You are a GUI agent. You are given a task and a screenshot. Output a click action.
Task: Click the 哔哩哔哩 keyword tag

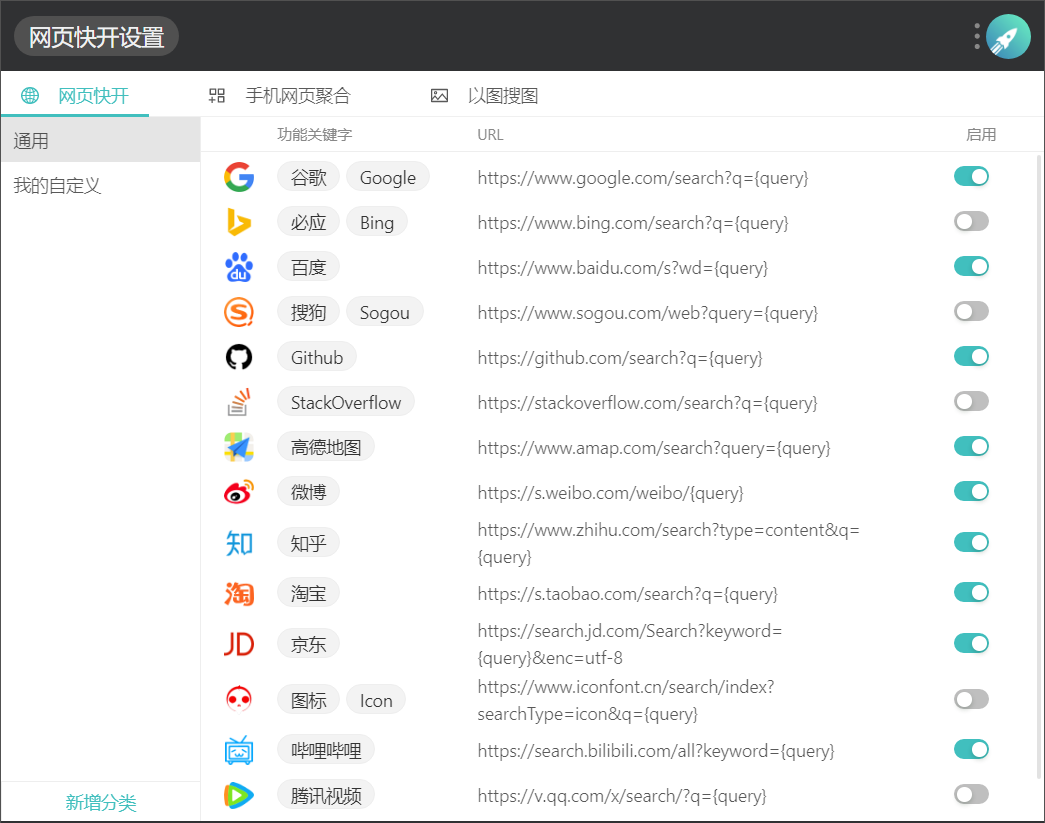pyautogui.click(x=326, y=750)
